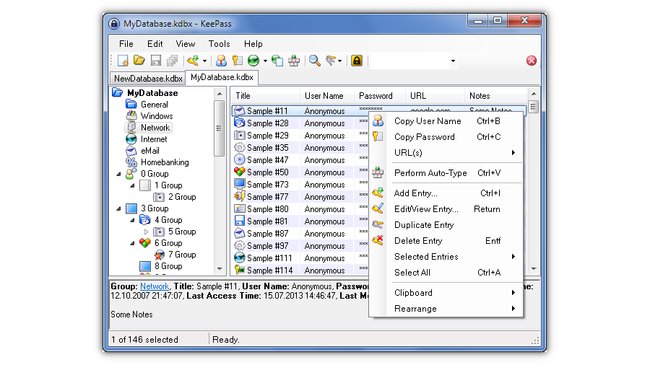
Task: Click the Sample #81 floppy icon
Action: pos(239,221)
